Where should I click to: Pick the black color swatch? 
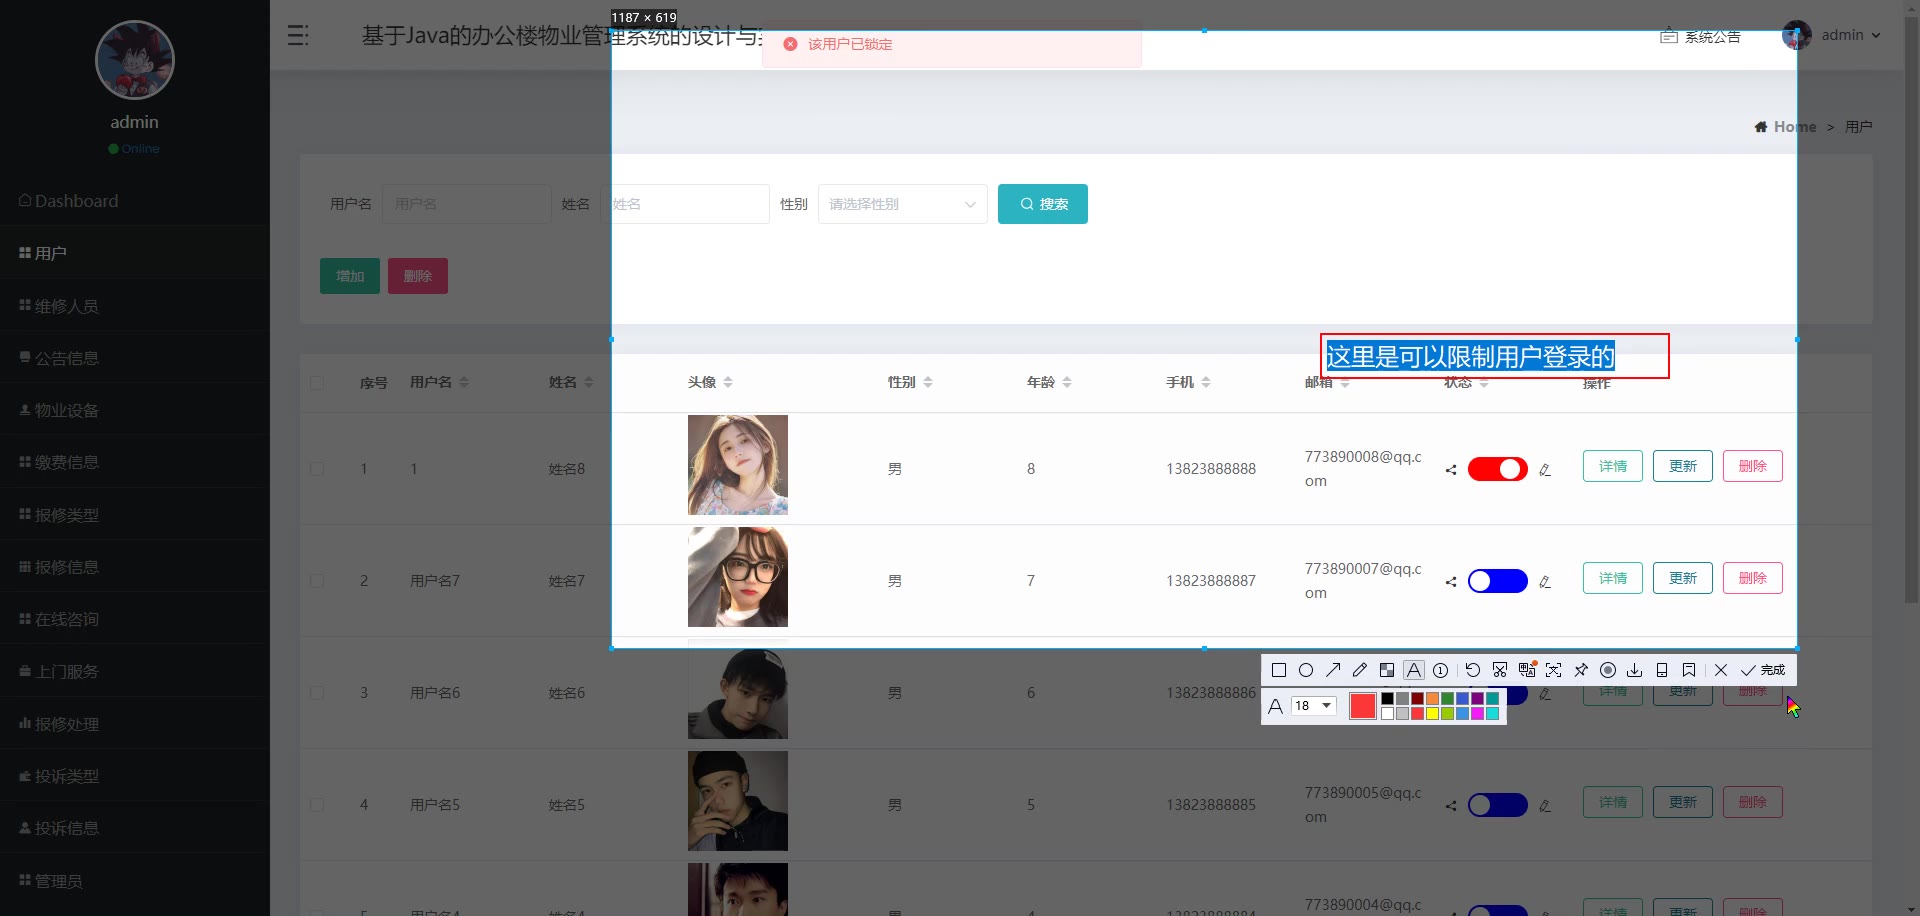pyautogui.click(x=1387, y=699)
